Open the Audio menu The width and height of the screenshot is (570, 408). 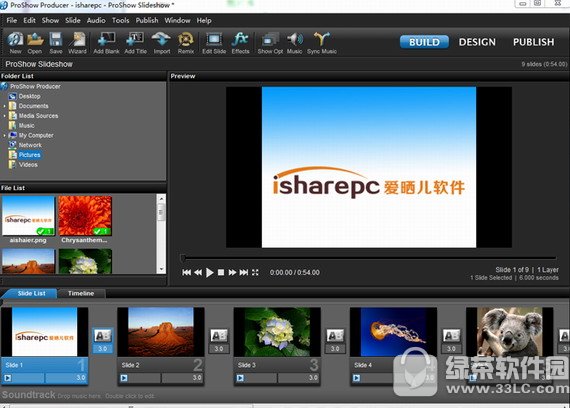coord(96,21)
